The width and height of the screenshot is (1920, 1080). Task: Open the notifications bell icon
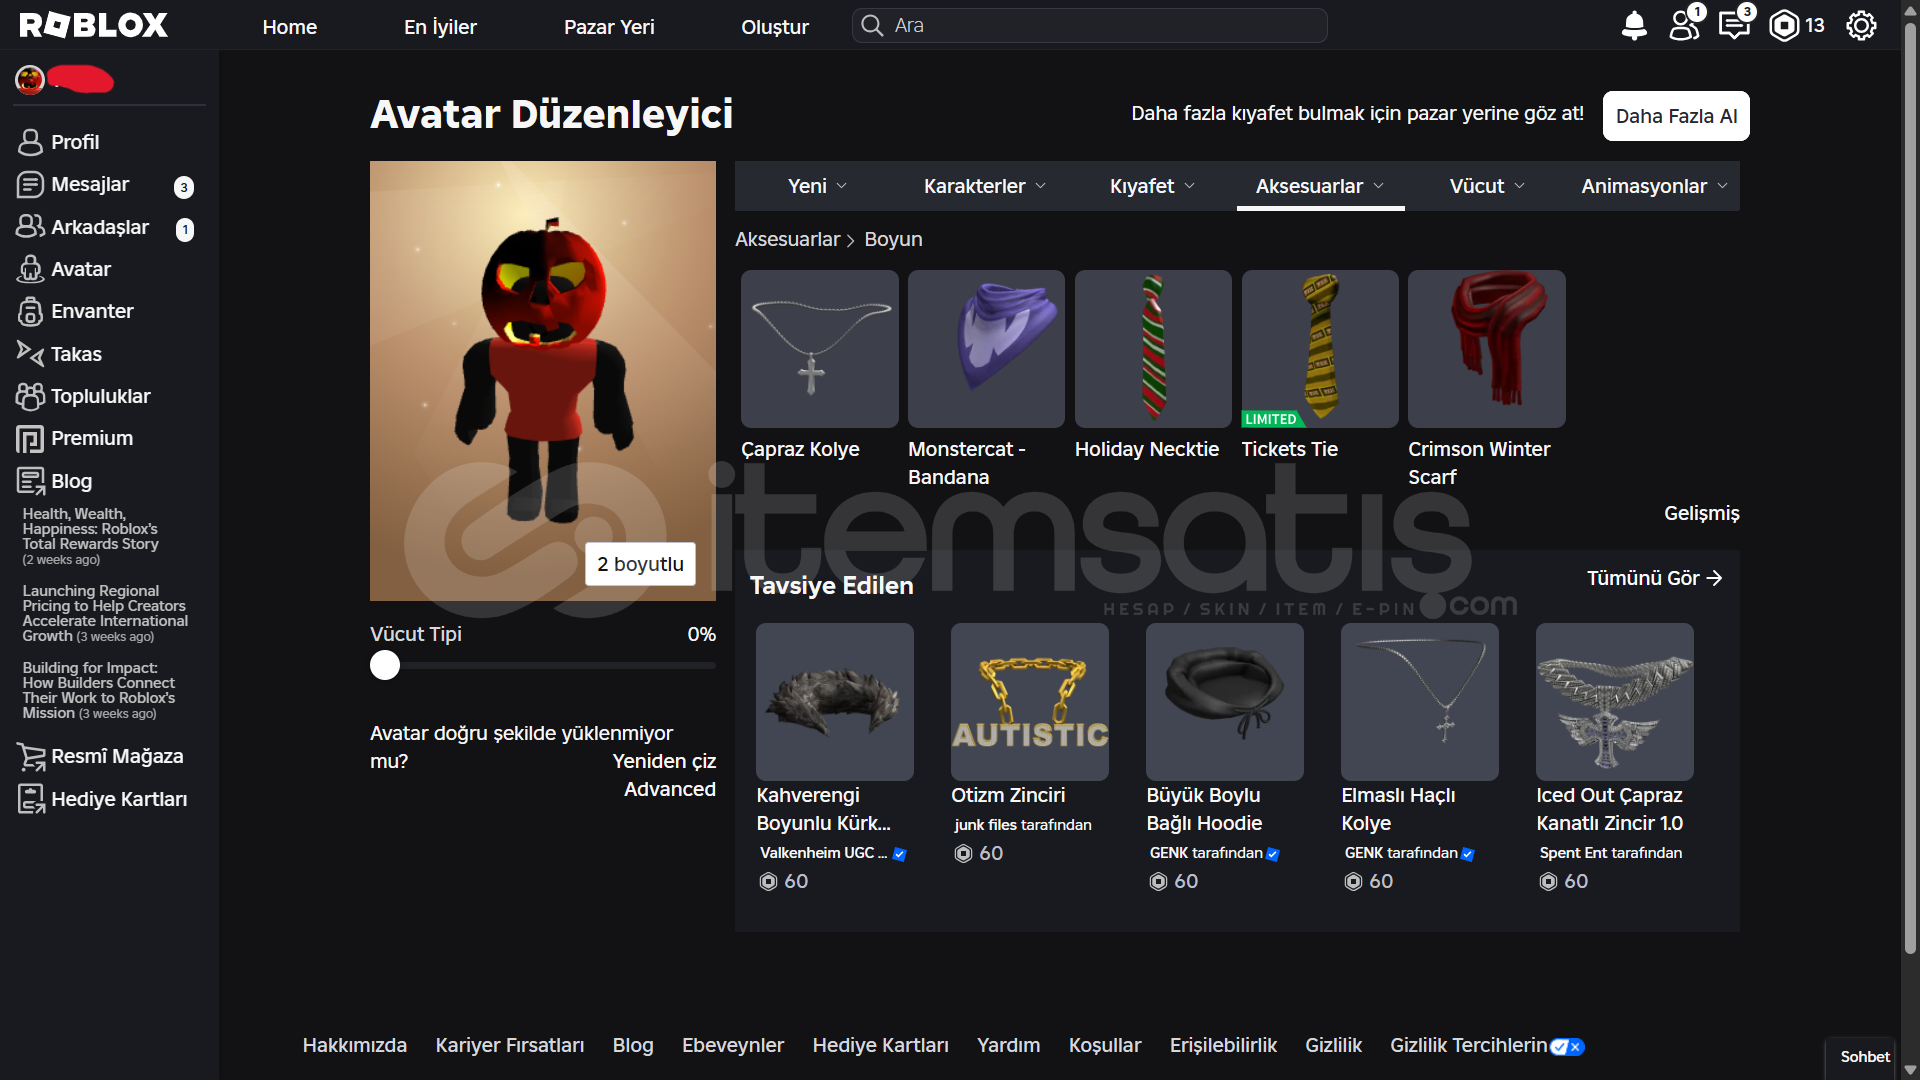point(1634,26)
